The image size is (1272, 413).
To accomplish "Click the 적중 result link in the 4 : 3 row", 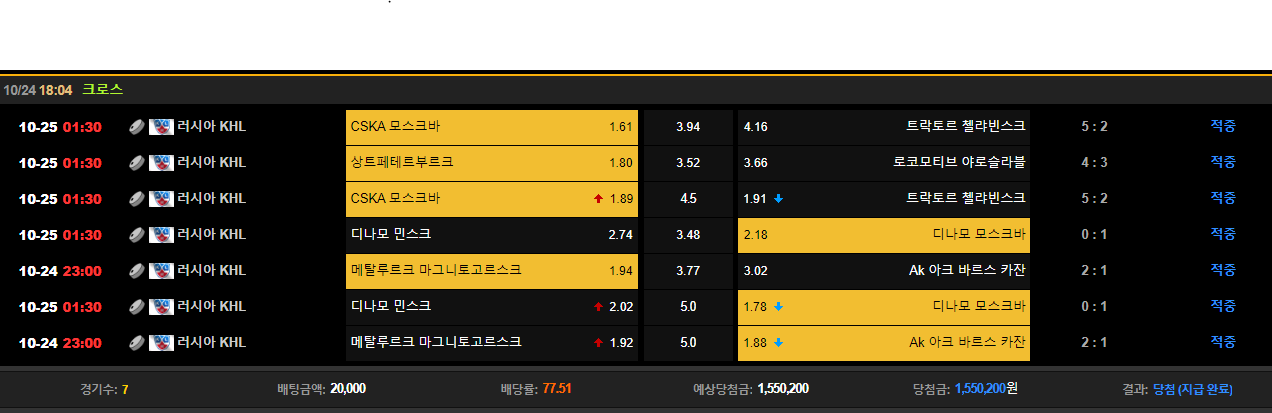I will point(1223,162).
